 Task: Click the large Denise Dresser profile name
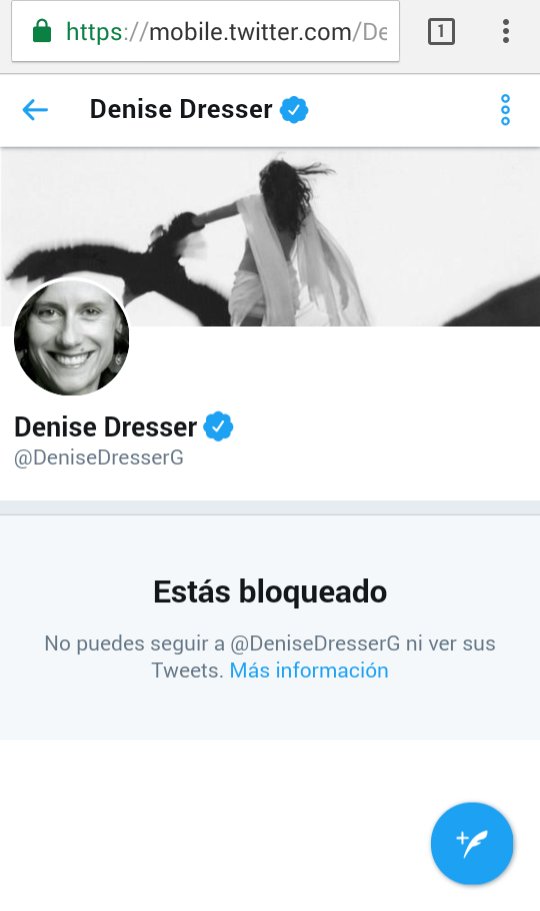[x=105, y=427]
